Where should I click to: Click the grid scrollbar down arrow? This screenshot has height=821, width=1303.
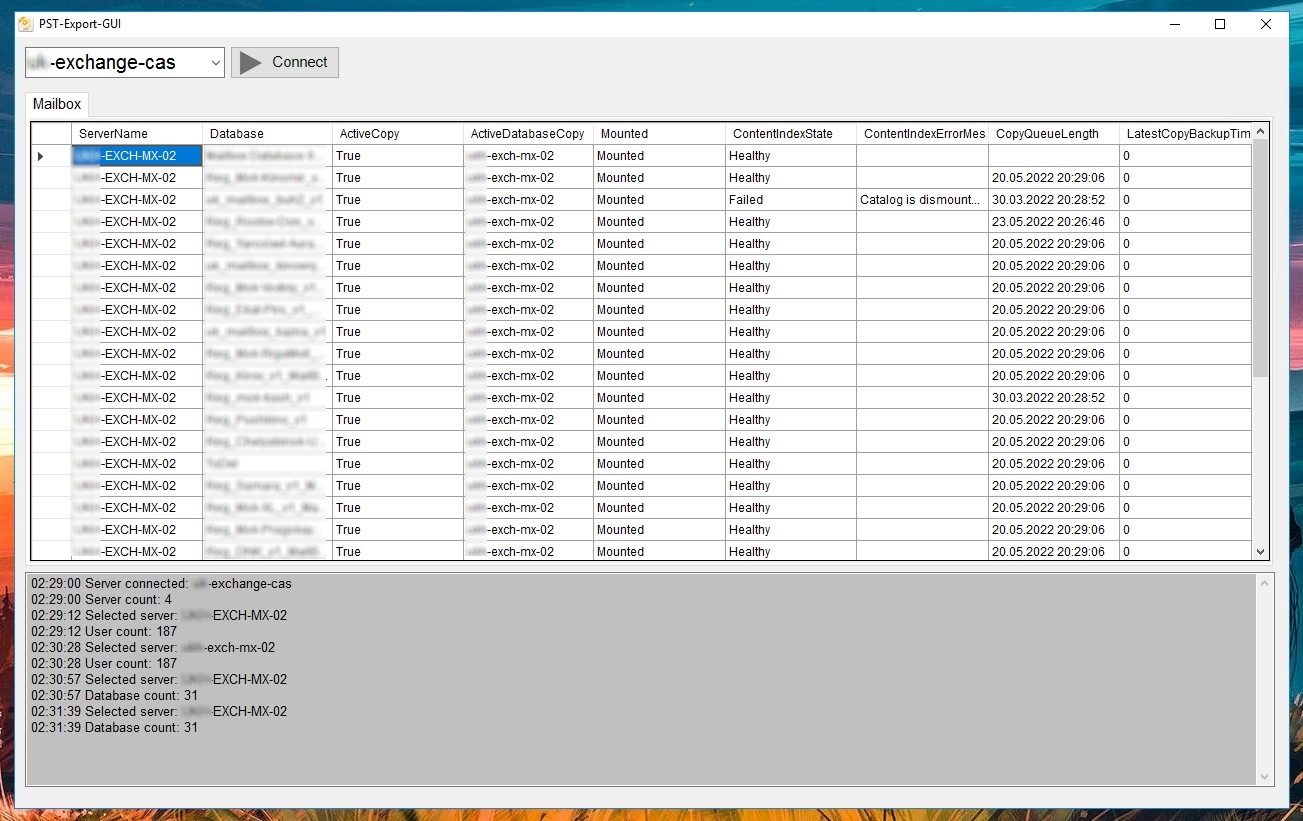click(1260, 552)
